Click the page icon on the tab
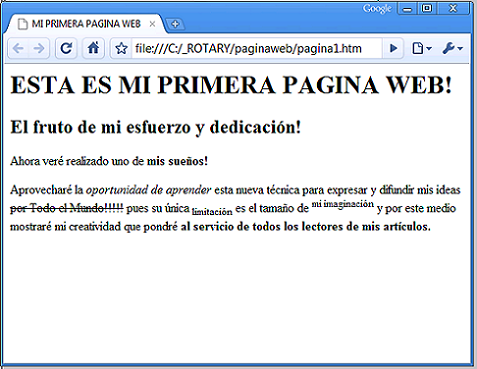The image size is (477, 369). 22,24
